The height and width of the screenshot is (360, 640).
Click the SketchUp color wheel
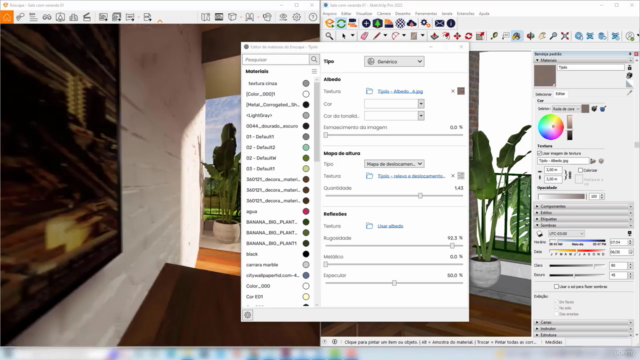pos(551,127)
